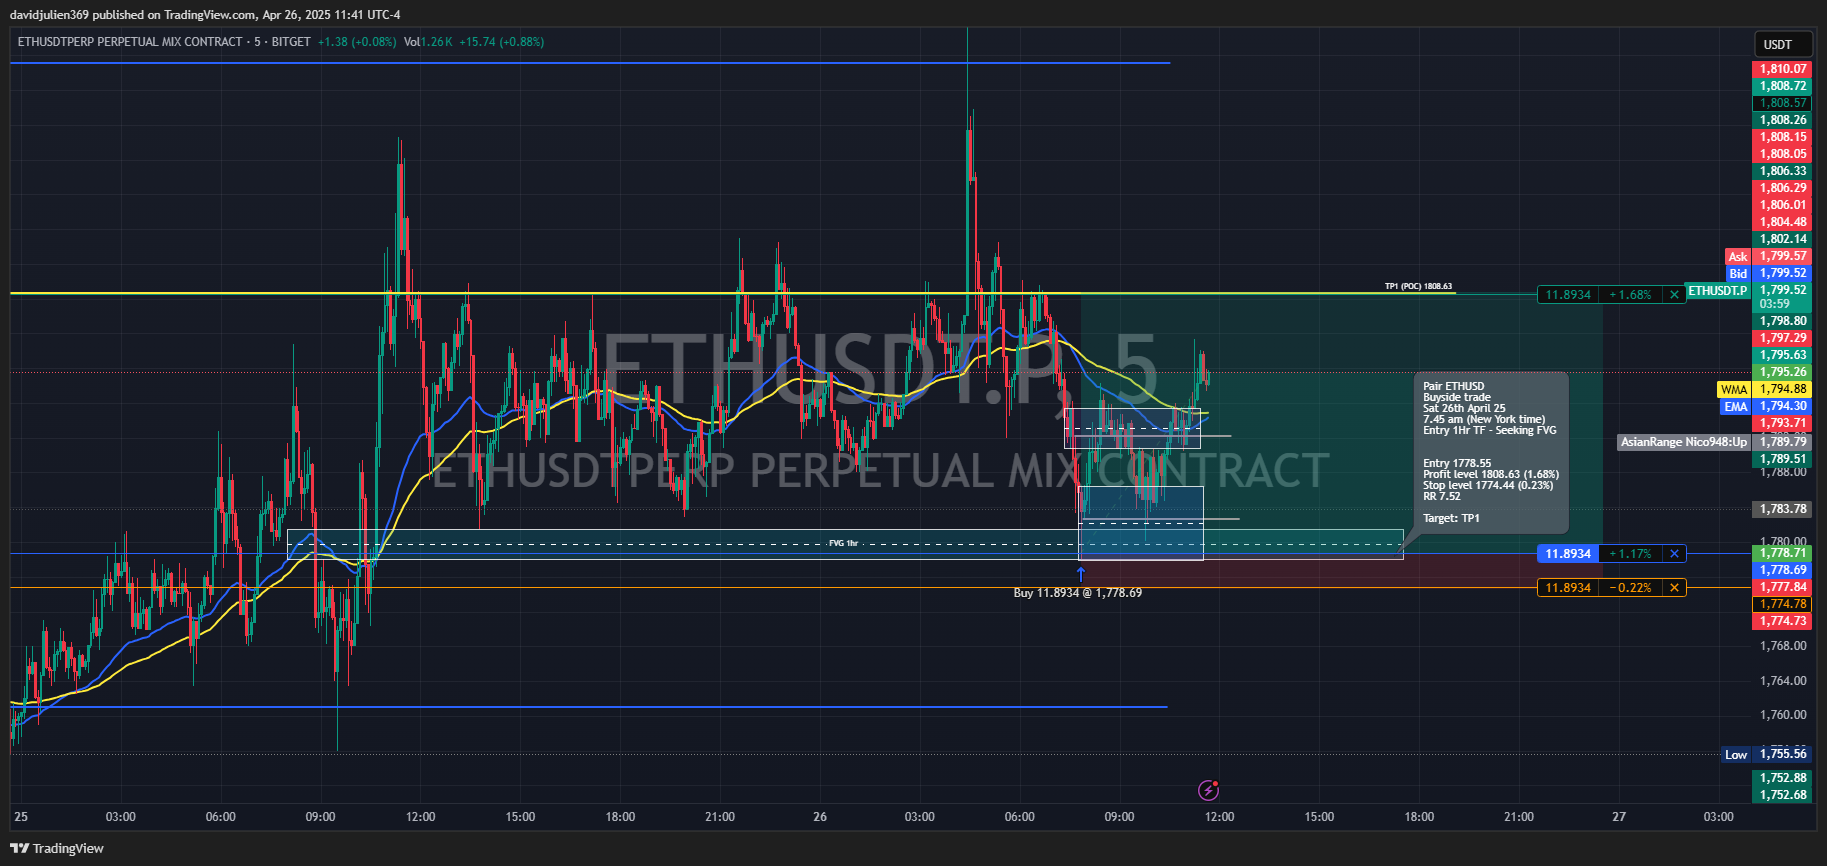Click date 26 on the time axis
Image resolution: width=1827 pixels, height=866 pixels.
click(x=820, y=817)
